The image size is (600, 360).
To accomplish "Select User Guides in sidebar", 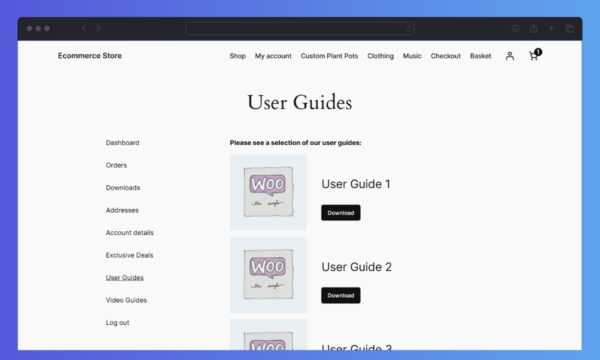I will (125, 278).
